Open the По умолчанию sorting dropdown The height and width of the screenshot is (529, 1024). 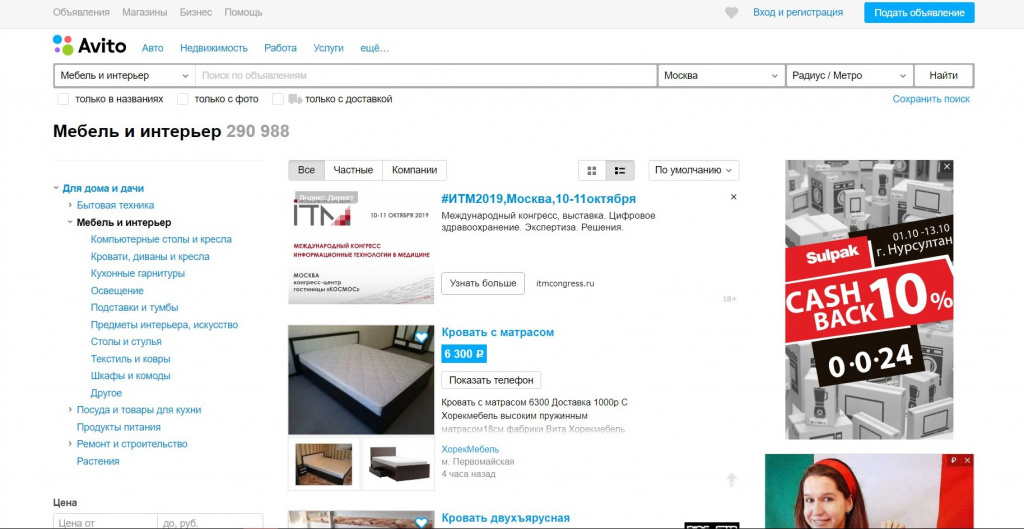pos(694,170)
